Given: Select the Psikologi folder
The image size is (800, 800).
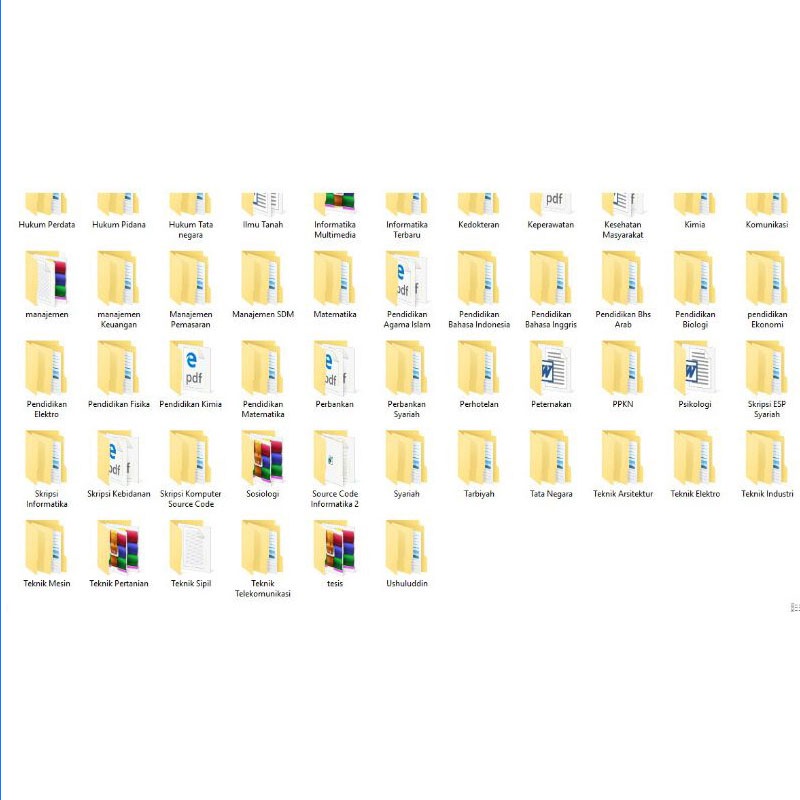Looking at the screenshot, I should [x=695, y=368].
